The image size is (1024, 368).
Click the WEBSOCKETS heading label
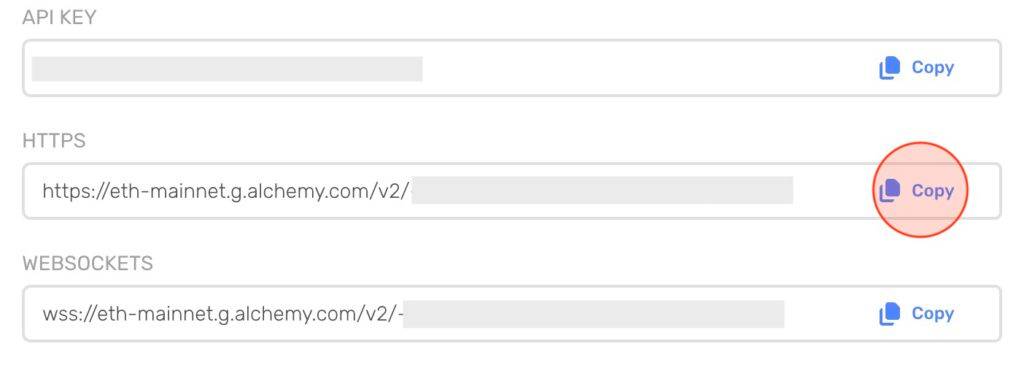tap(88, 264)
